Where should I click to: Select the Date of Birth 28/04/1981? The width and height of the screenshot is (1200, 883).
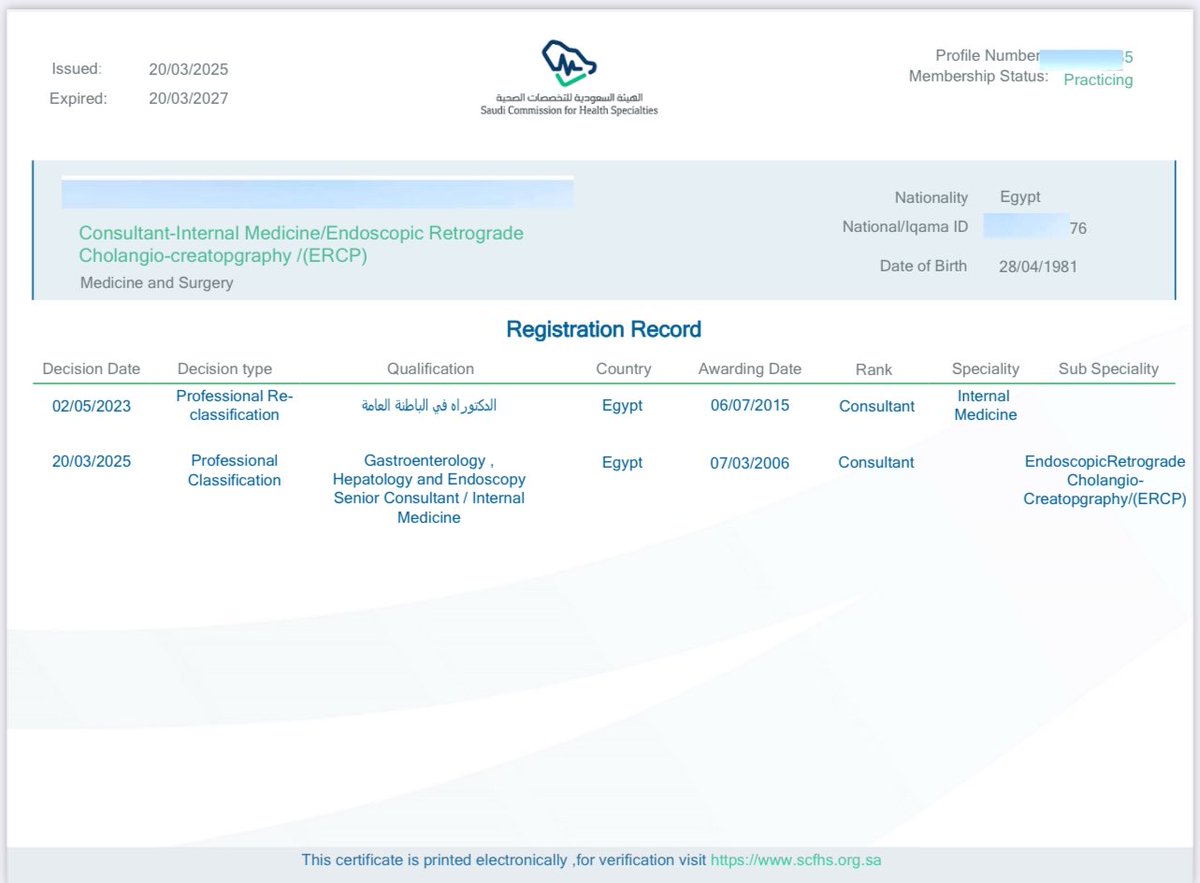point(1040,266)
